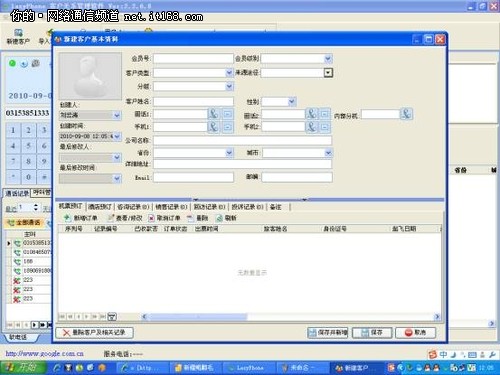
Task: Click the 详细地址 input field
Action: pos(242,164)
